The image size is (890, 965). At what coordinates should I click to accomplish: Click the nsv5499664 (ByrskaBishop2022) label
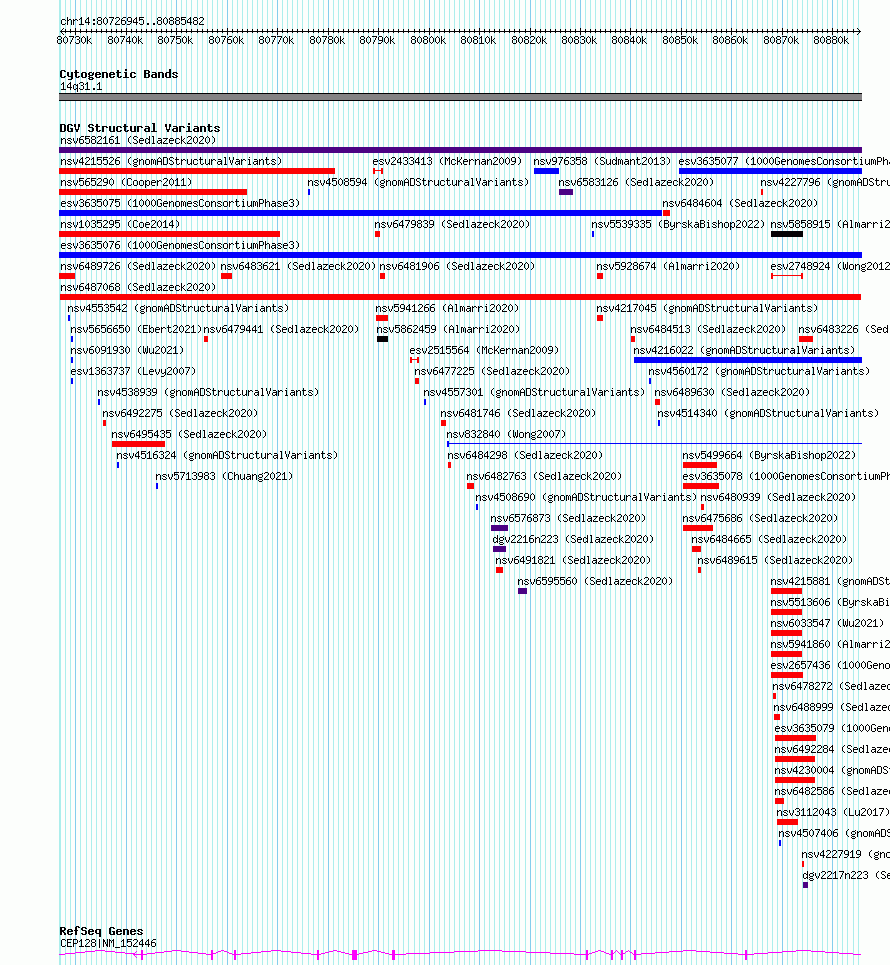(769, 455)
